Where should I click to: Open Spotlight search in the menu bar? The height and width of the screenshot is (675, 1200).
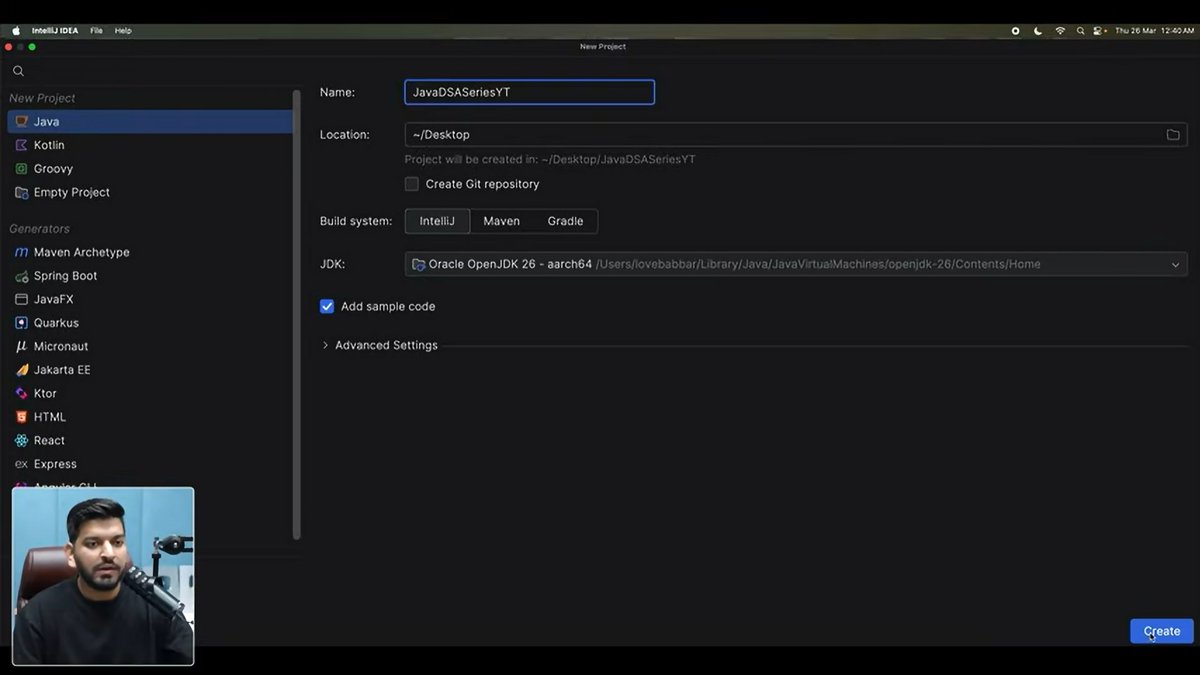point(1080,31)
